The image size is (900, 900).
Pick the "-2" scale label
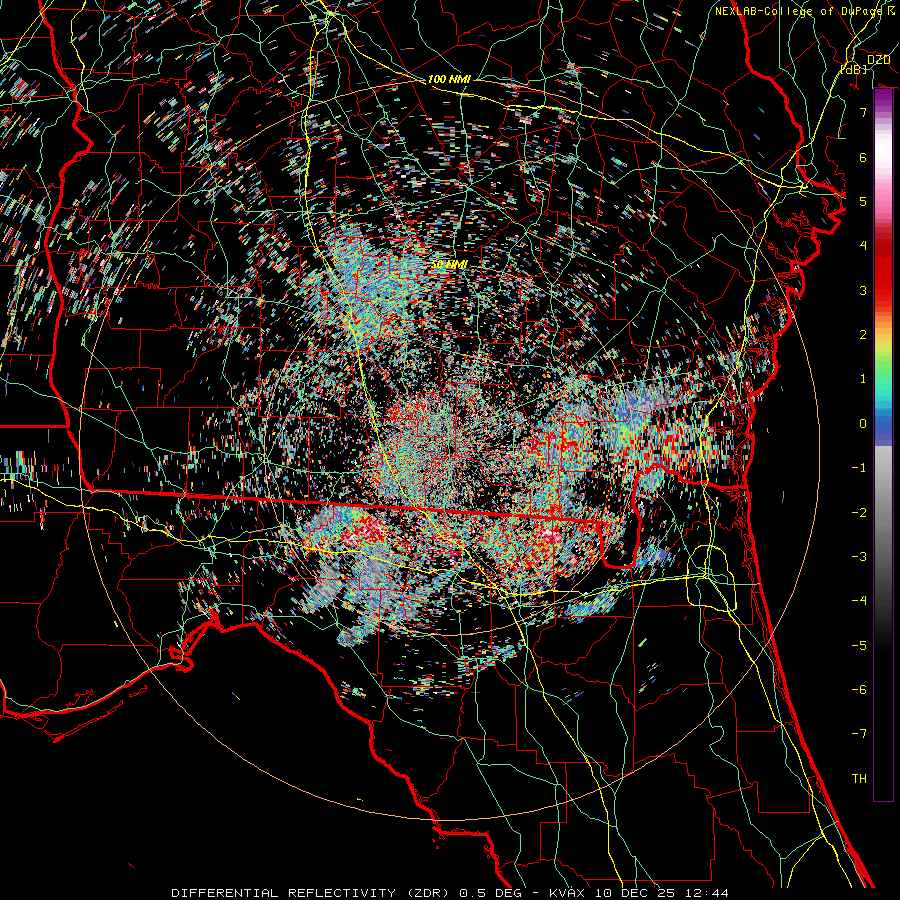coord(859,513)
